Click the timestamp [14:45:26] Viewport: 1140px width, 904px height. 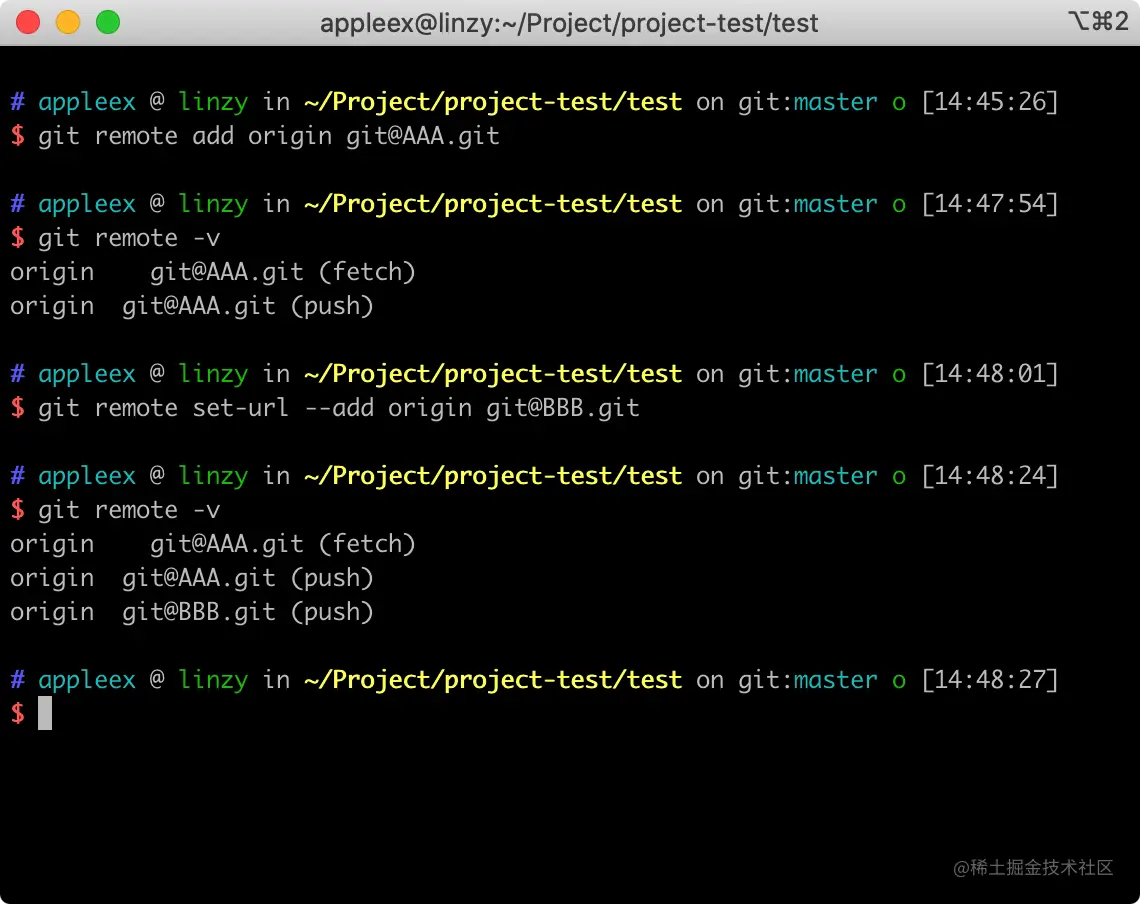[990, 102]
